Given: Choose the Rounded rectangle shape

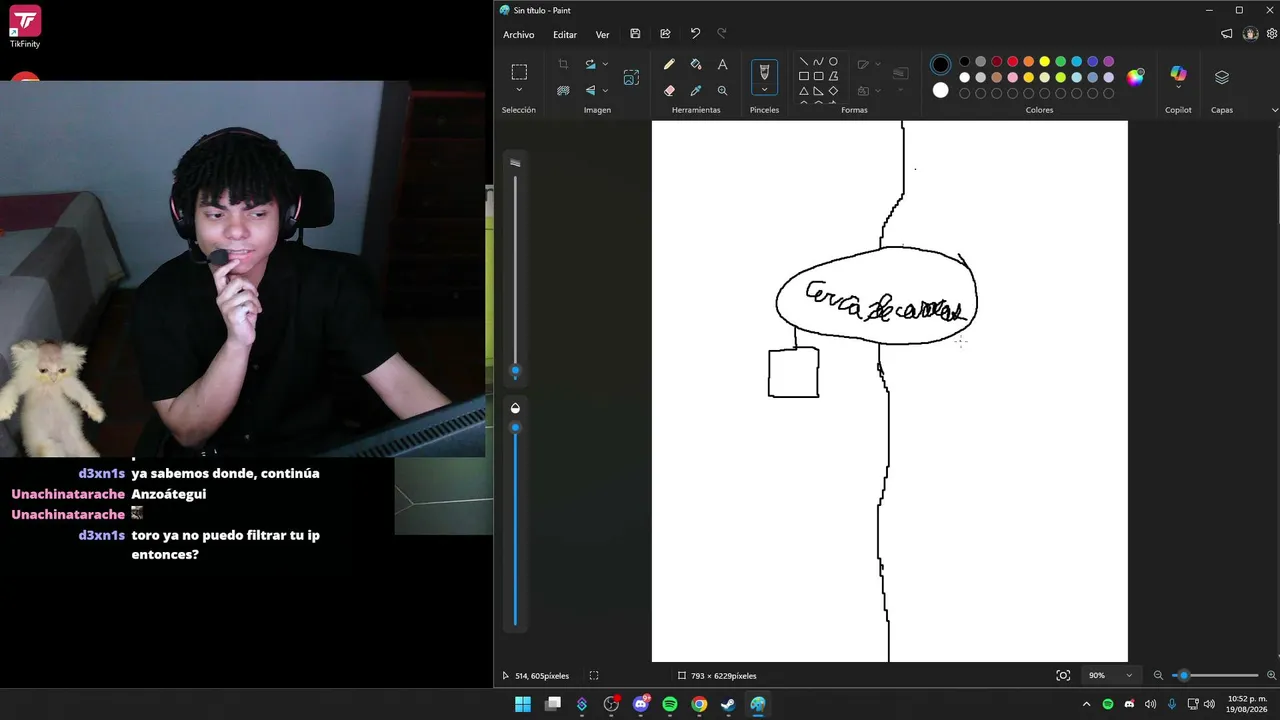Looking at the screenshot, I should pos(818,76).
